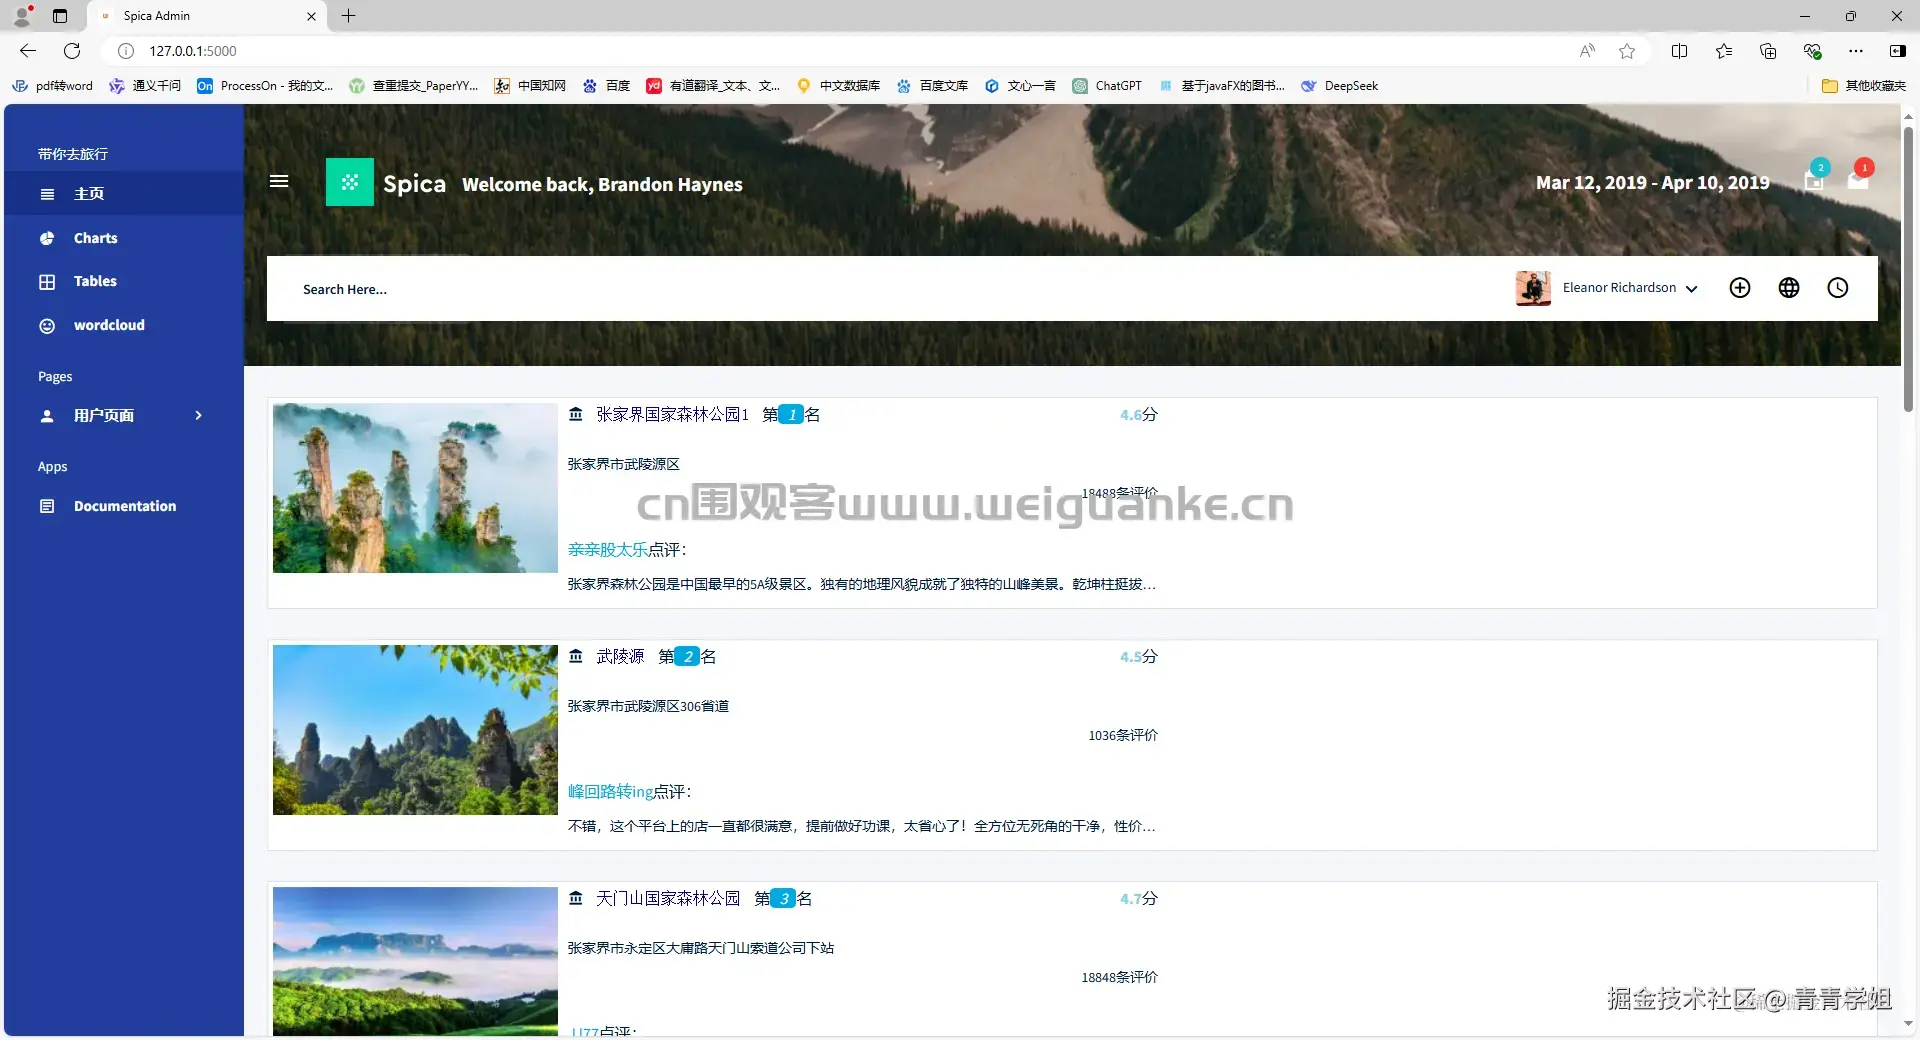Add page to favorites star icon
Screen dimensions: 1920x1040
(x=1627, y=51)
